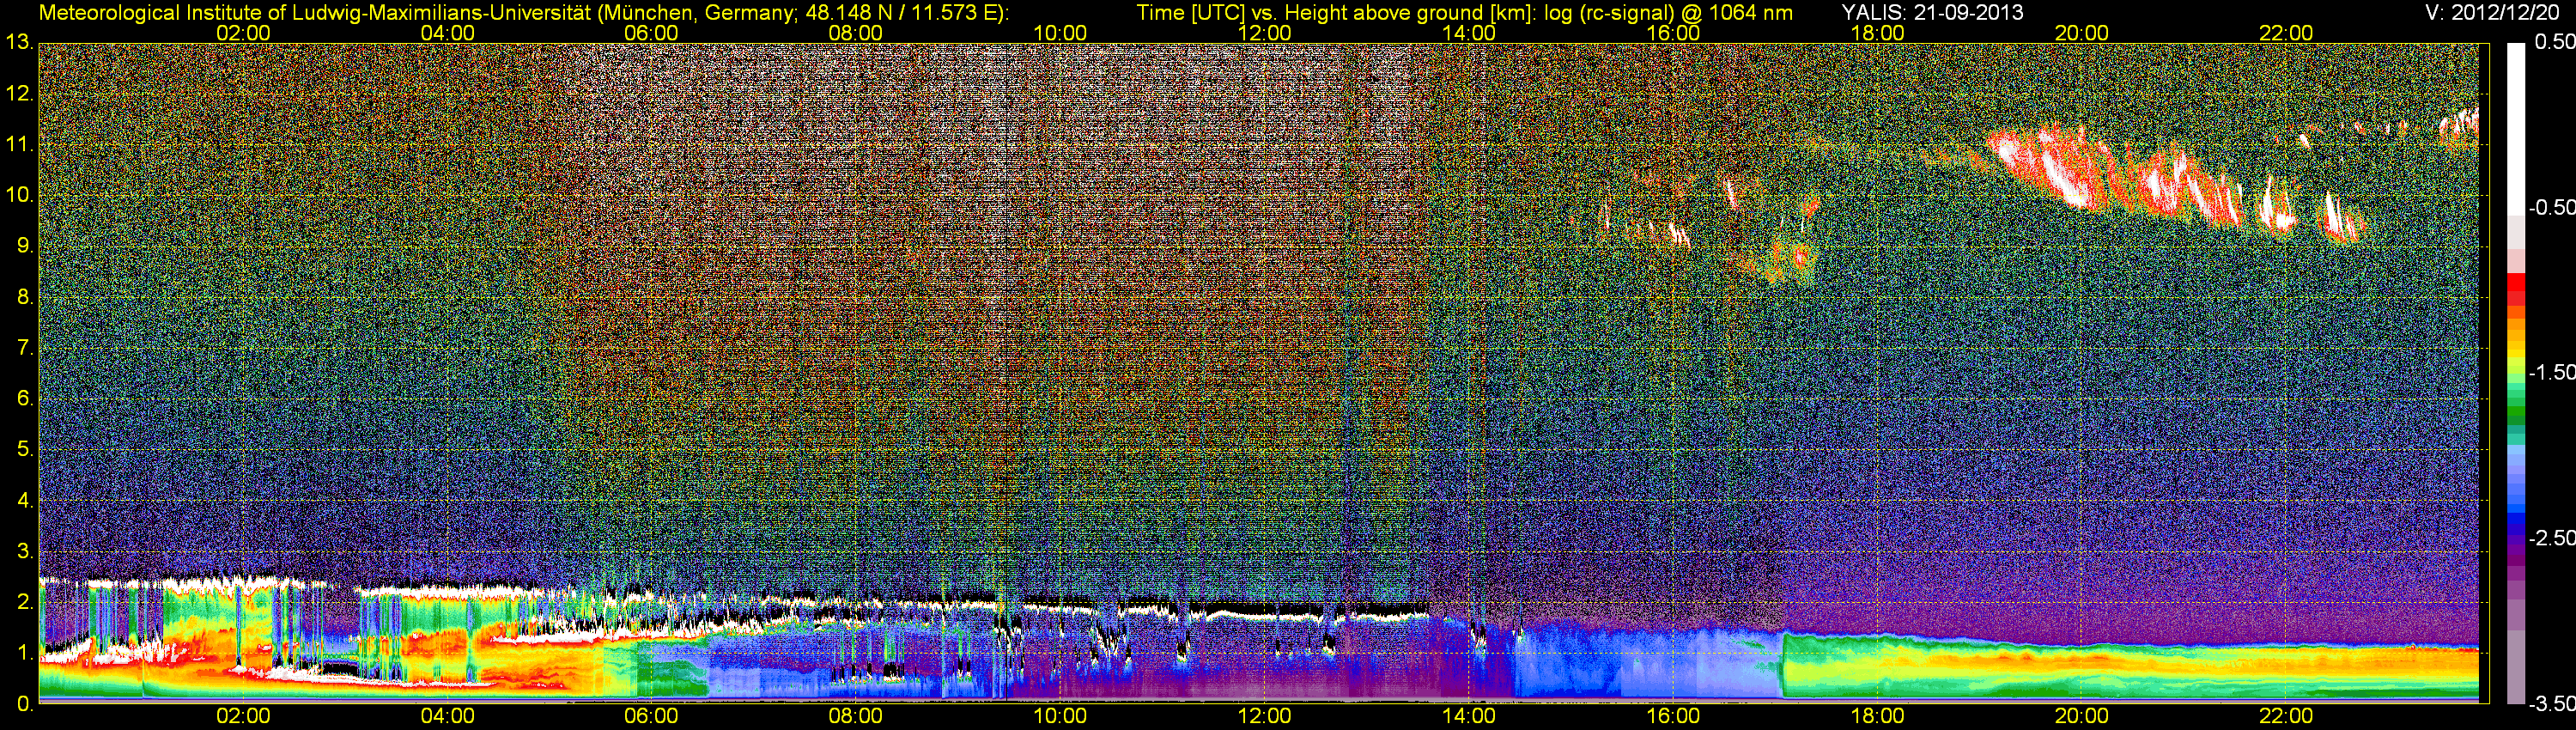
Task: Click '02:00' on the lower time axis
Action: pyautogui.click(x=243, y=716)
